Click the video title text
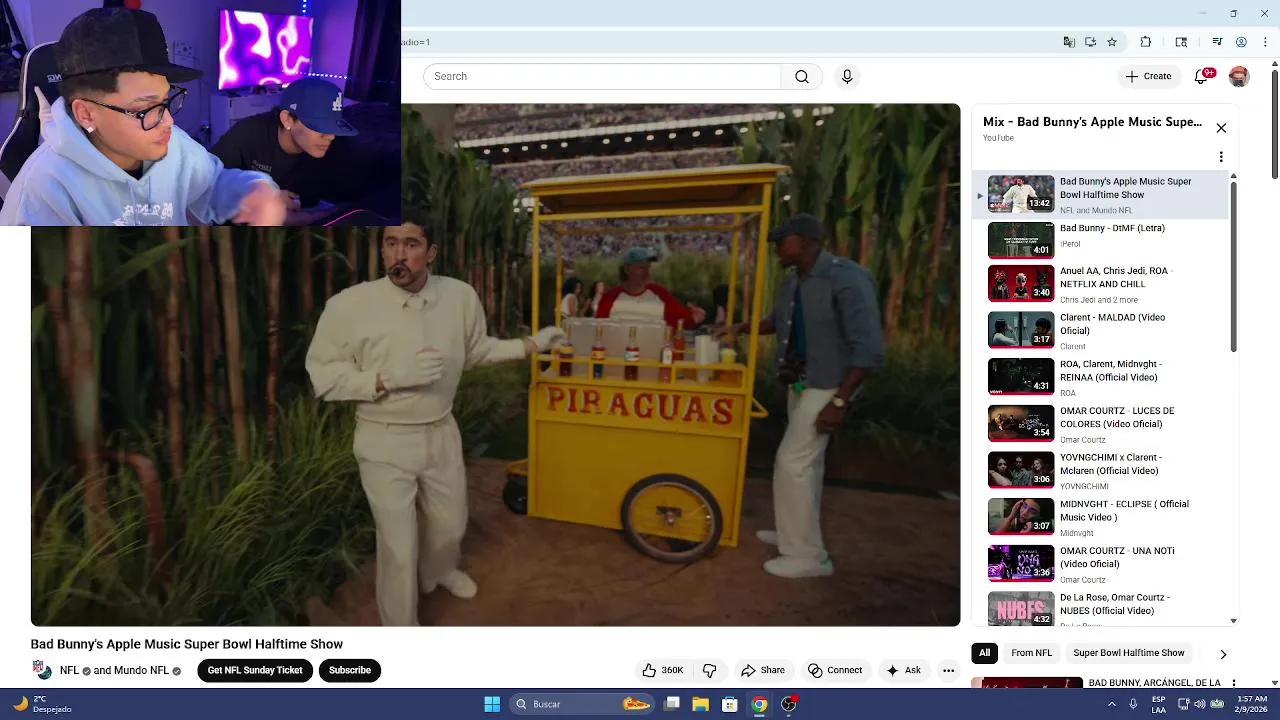The height and width of the screenshot is (720, 1280). point(187,644)
